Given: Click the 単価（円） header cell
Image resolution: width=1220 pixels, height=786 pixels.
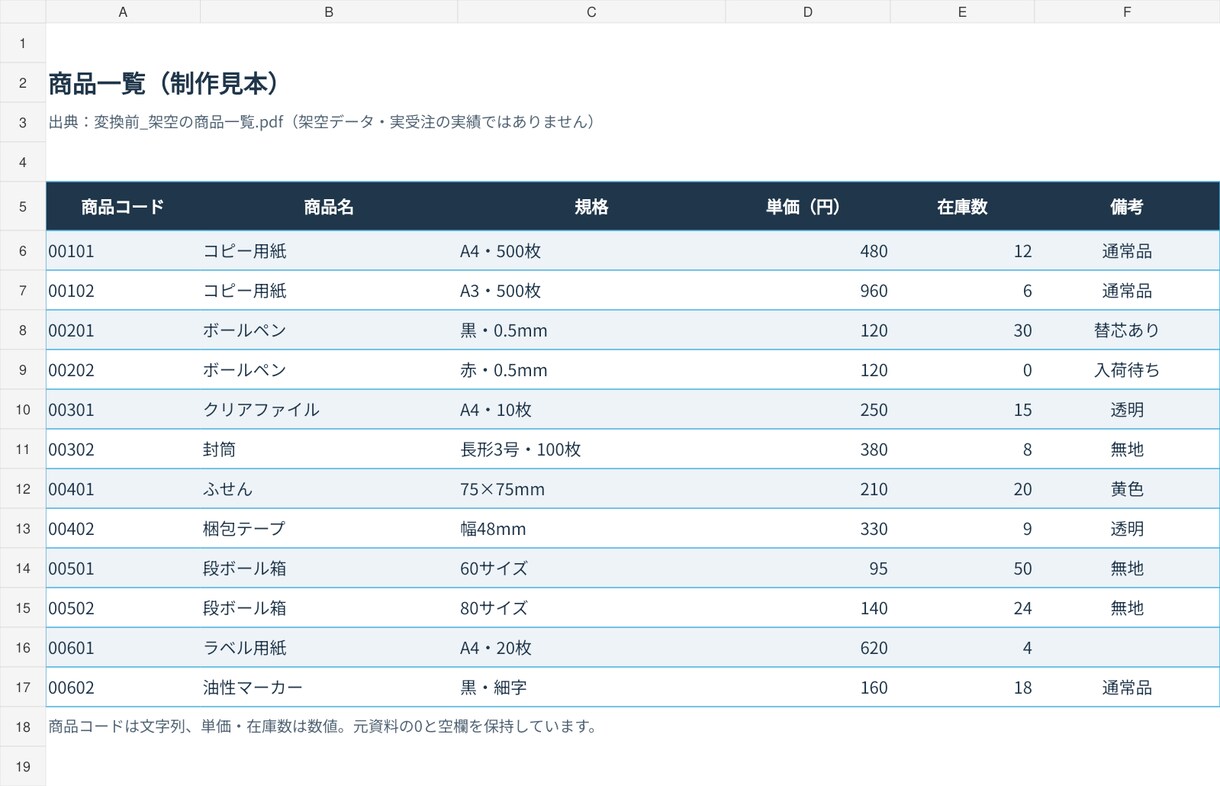Looking at the screenshot, I should (x=807, y=207).
